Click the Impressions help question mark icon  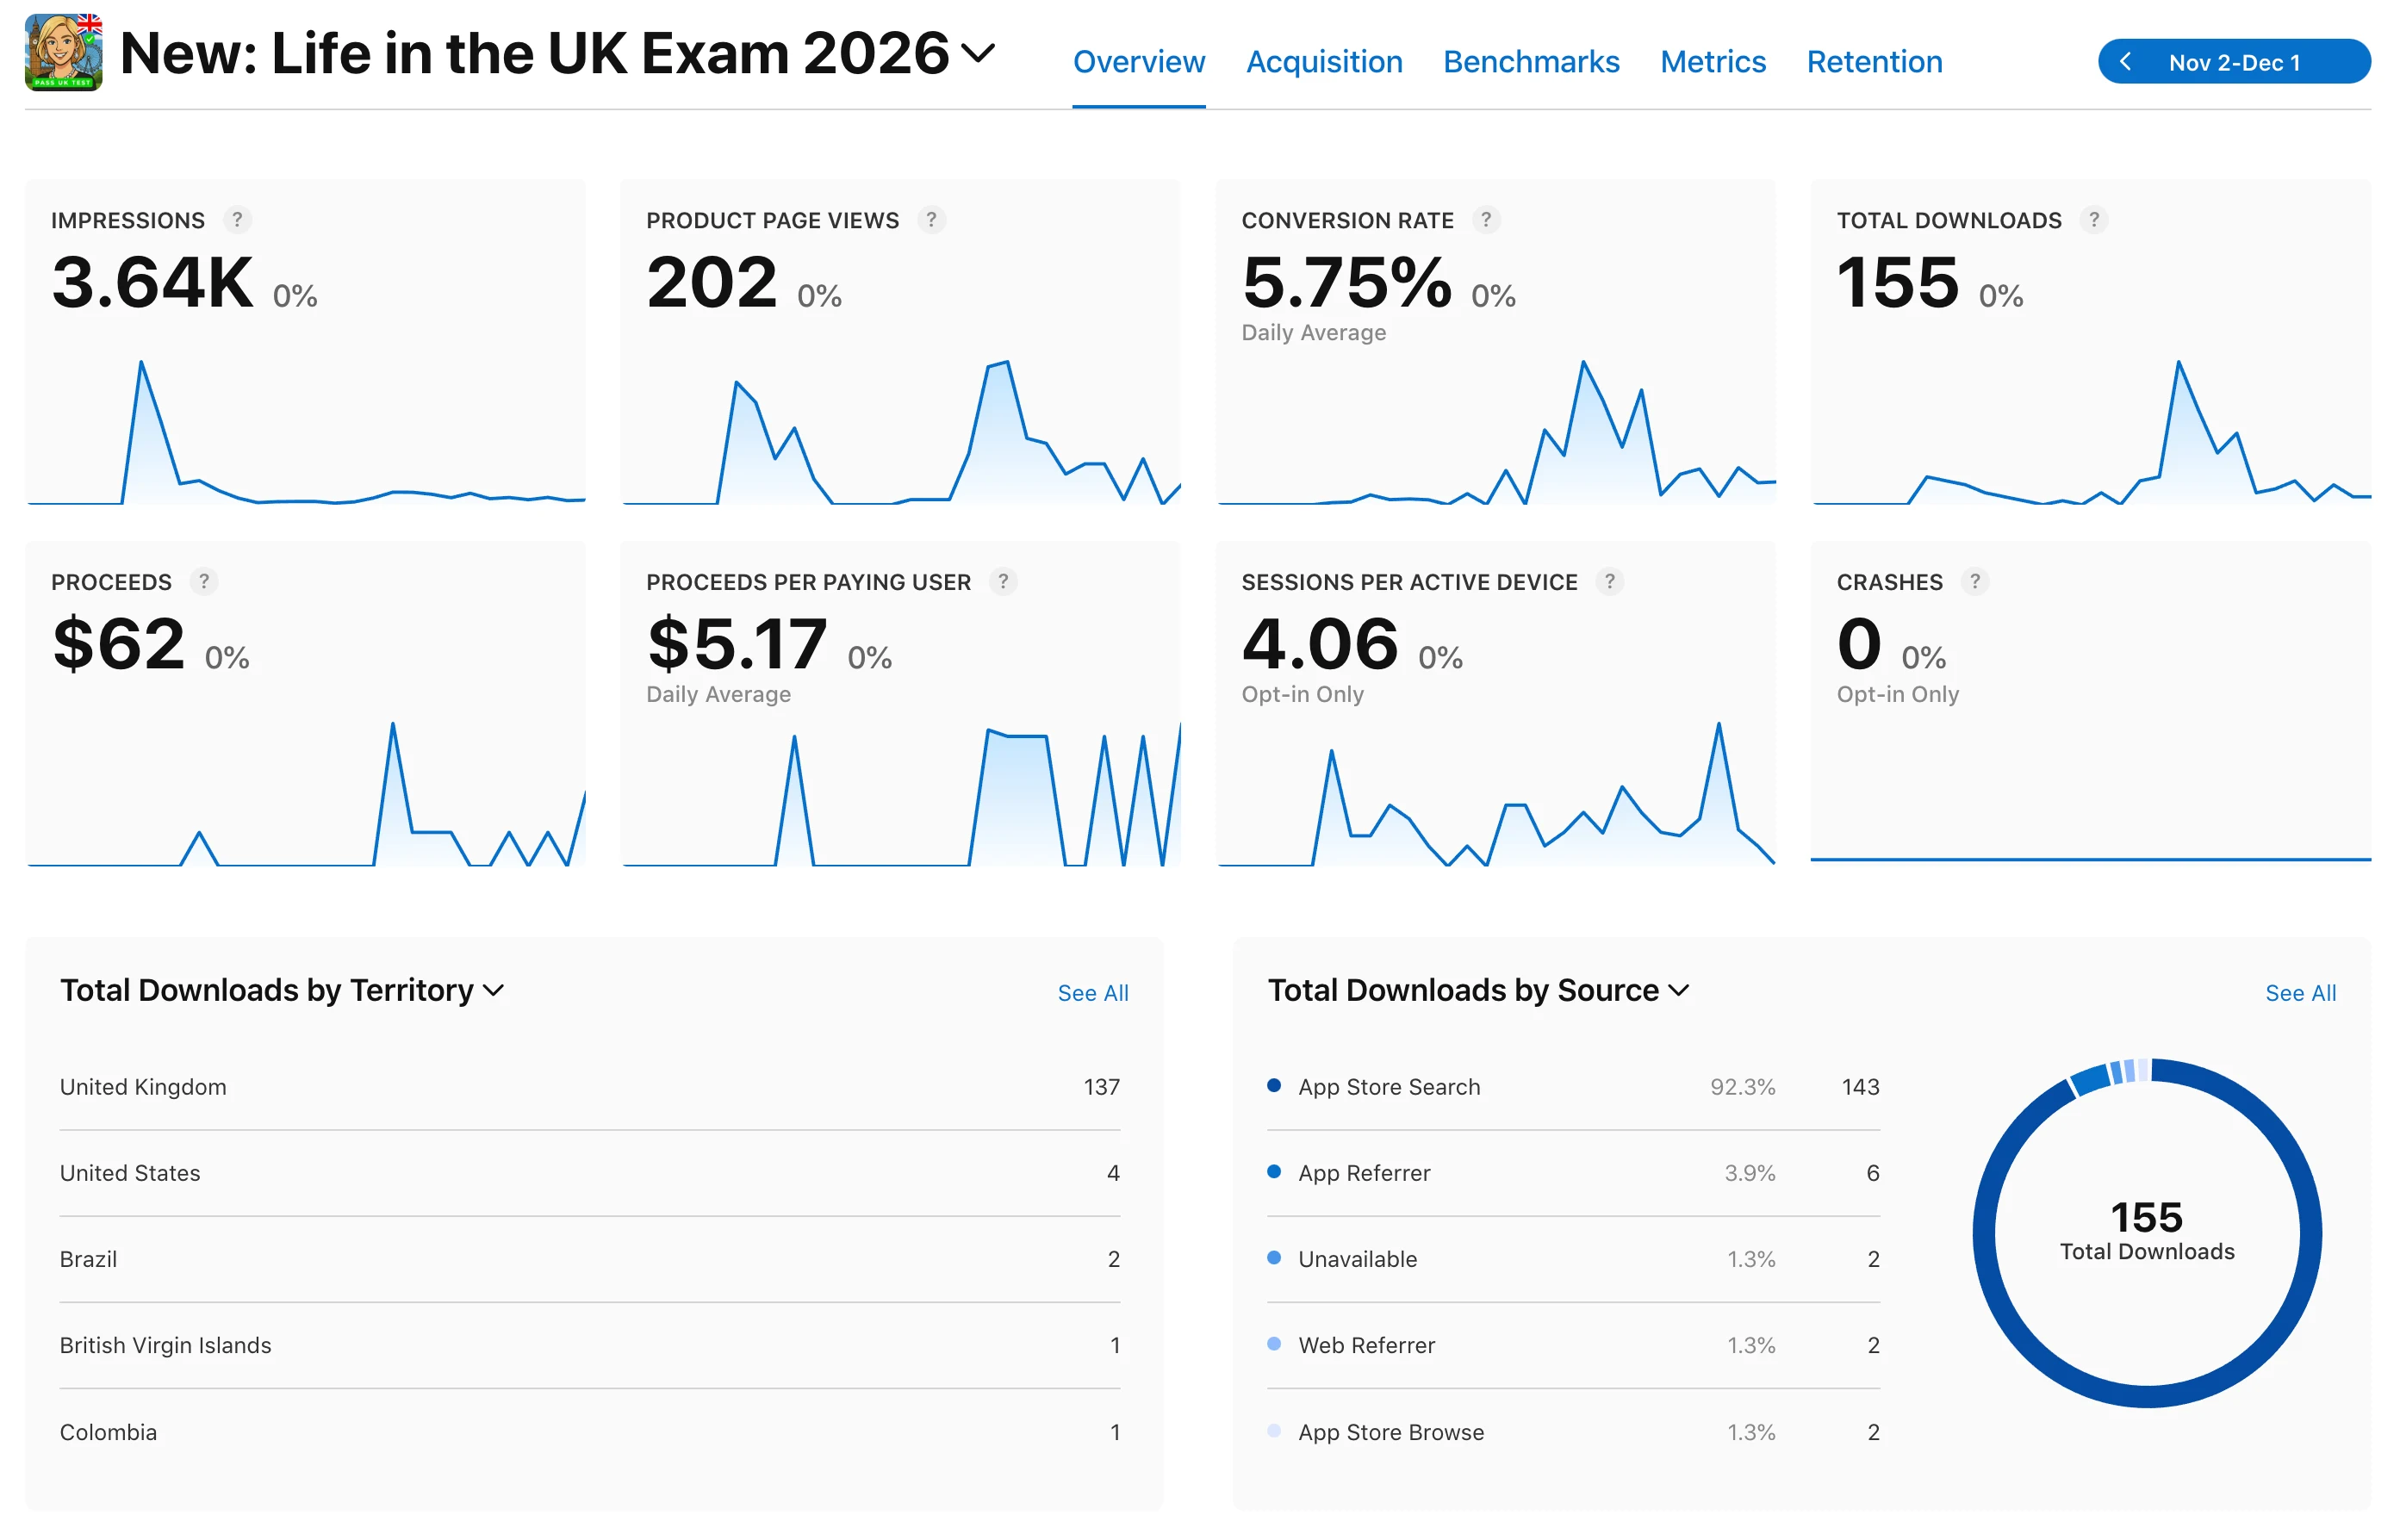[237, 219]
